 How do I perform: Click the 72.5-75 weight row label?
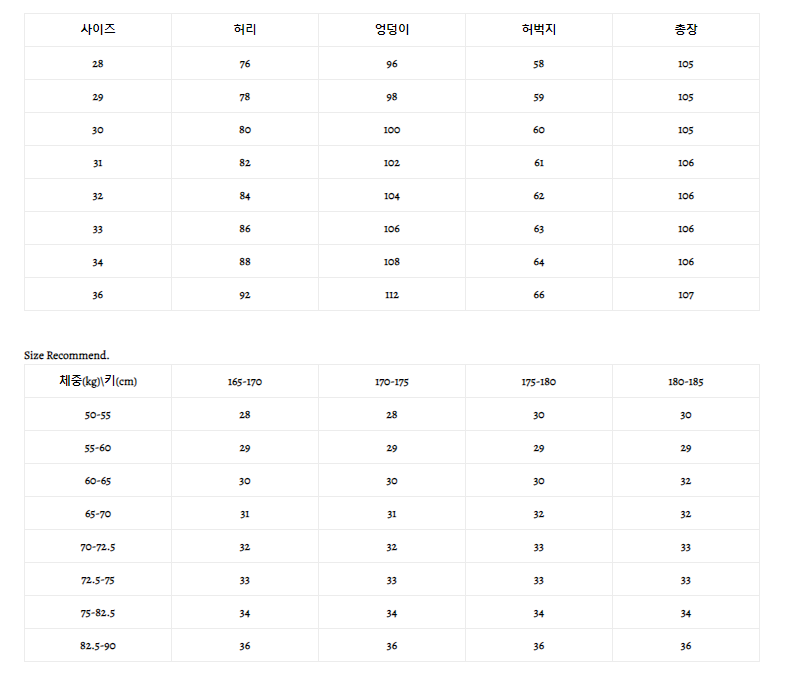pyautogui.click(x=98, y=580)
